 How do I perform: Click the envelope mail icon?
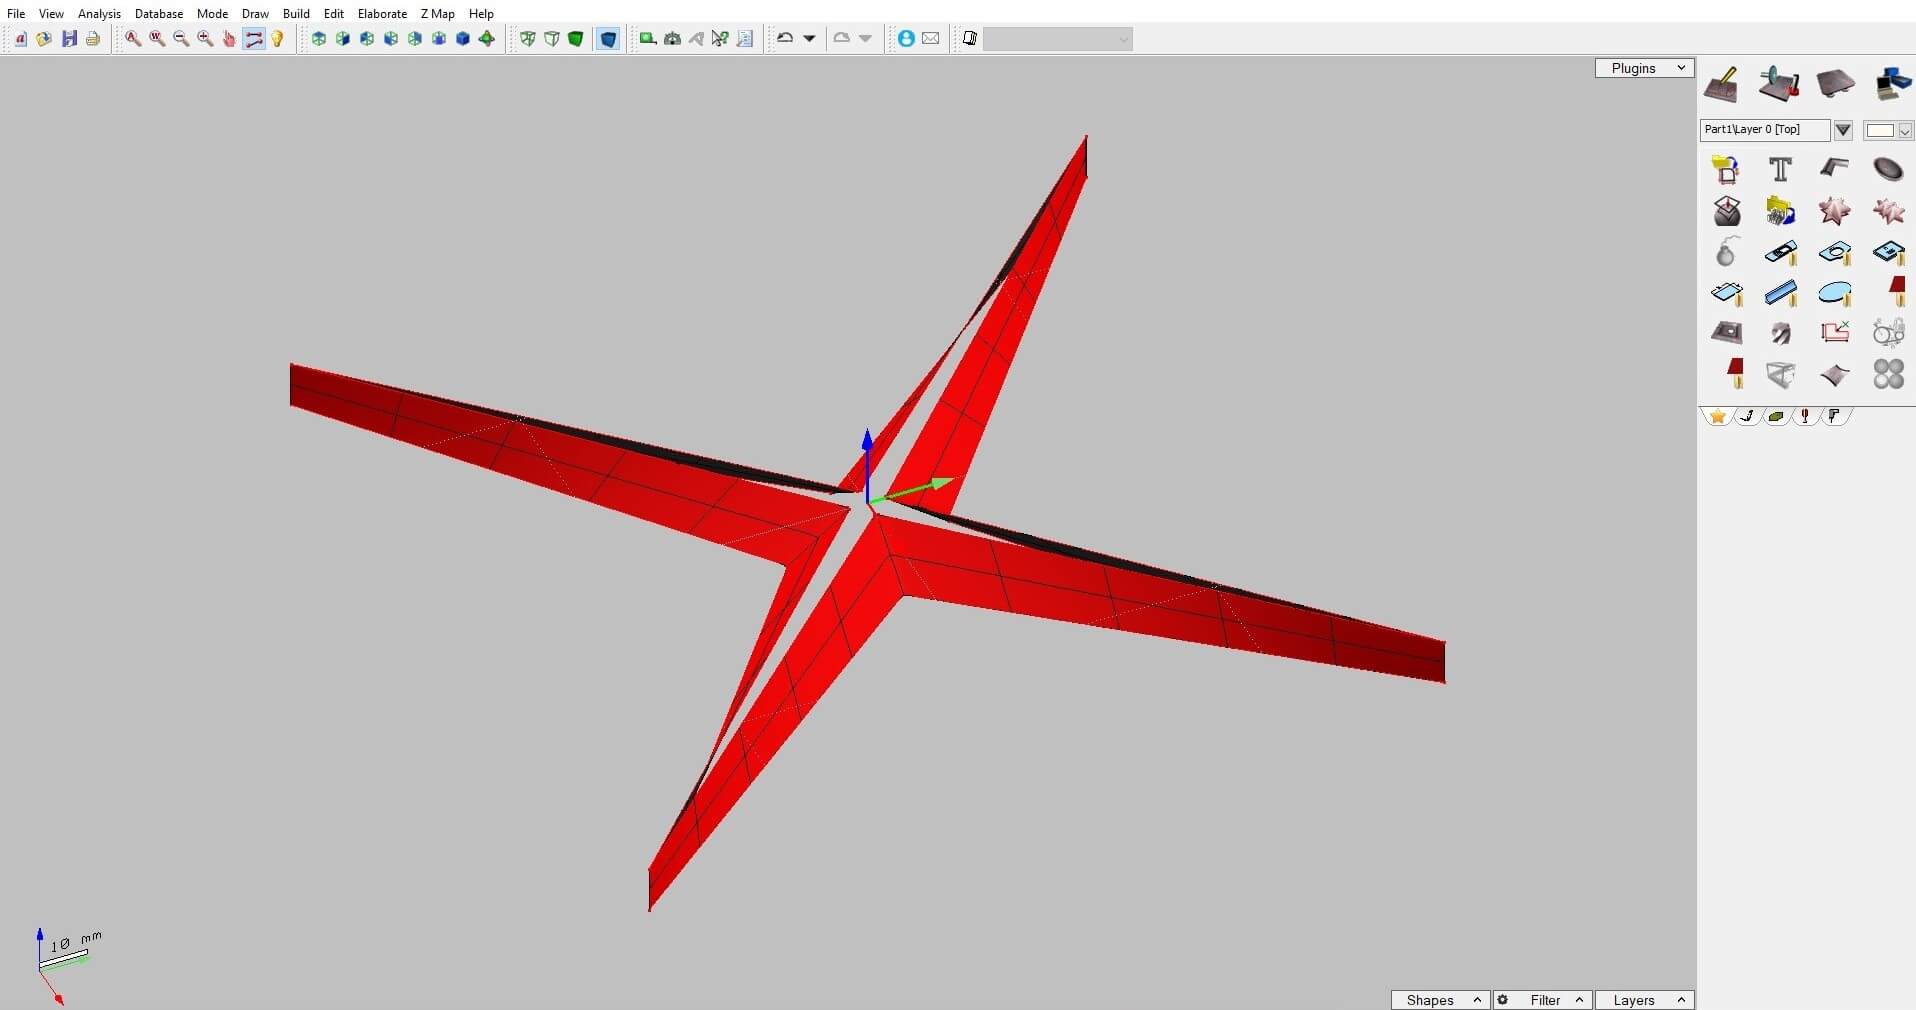931,39
